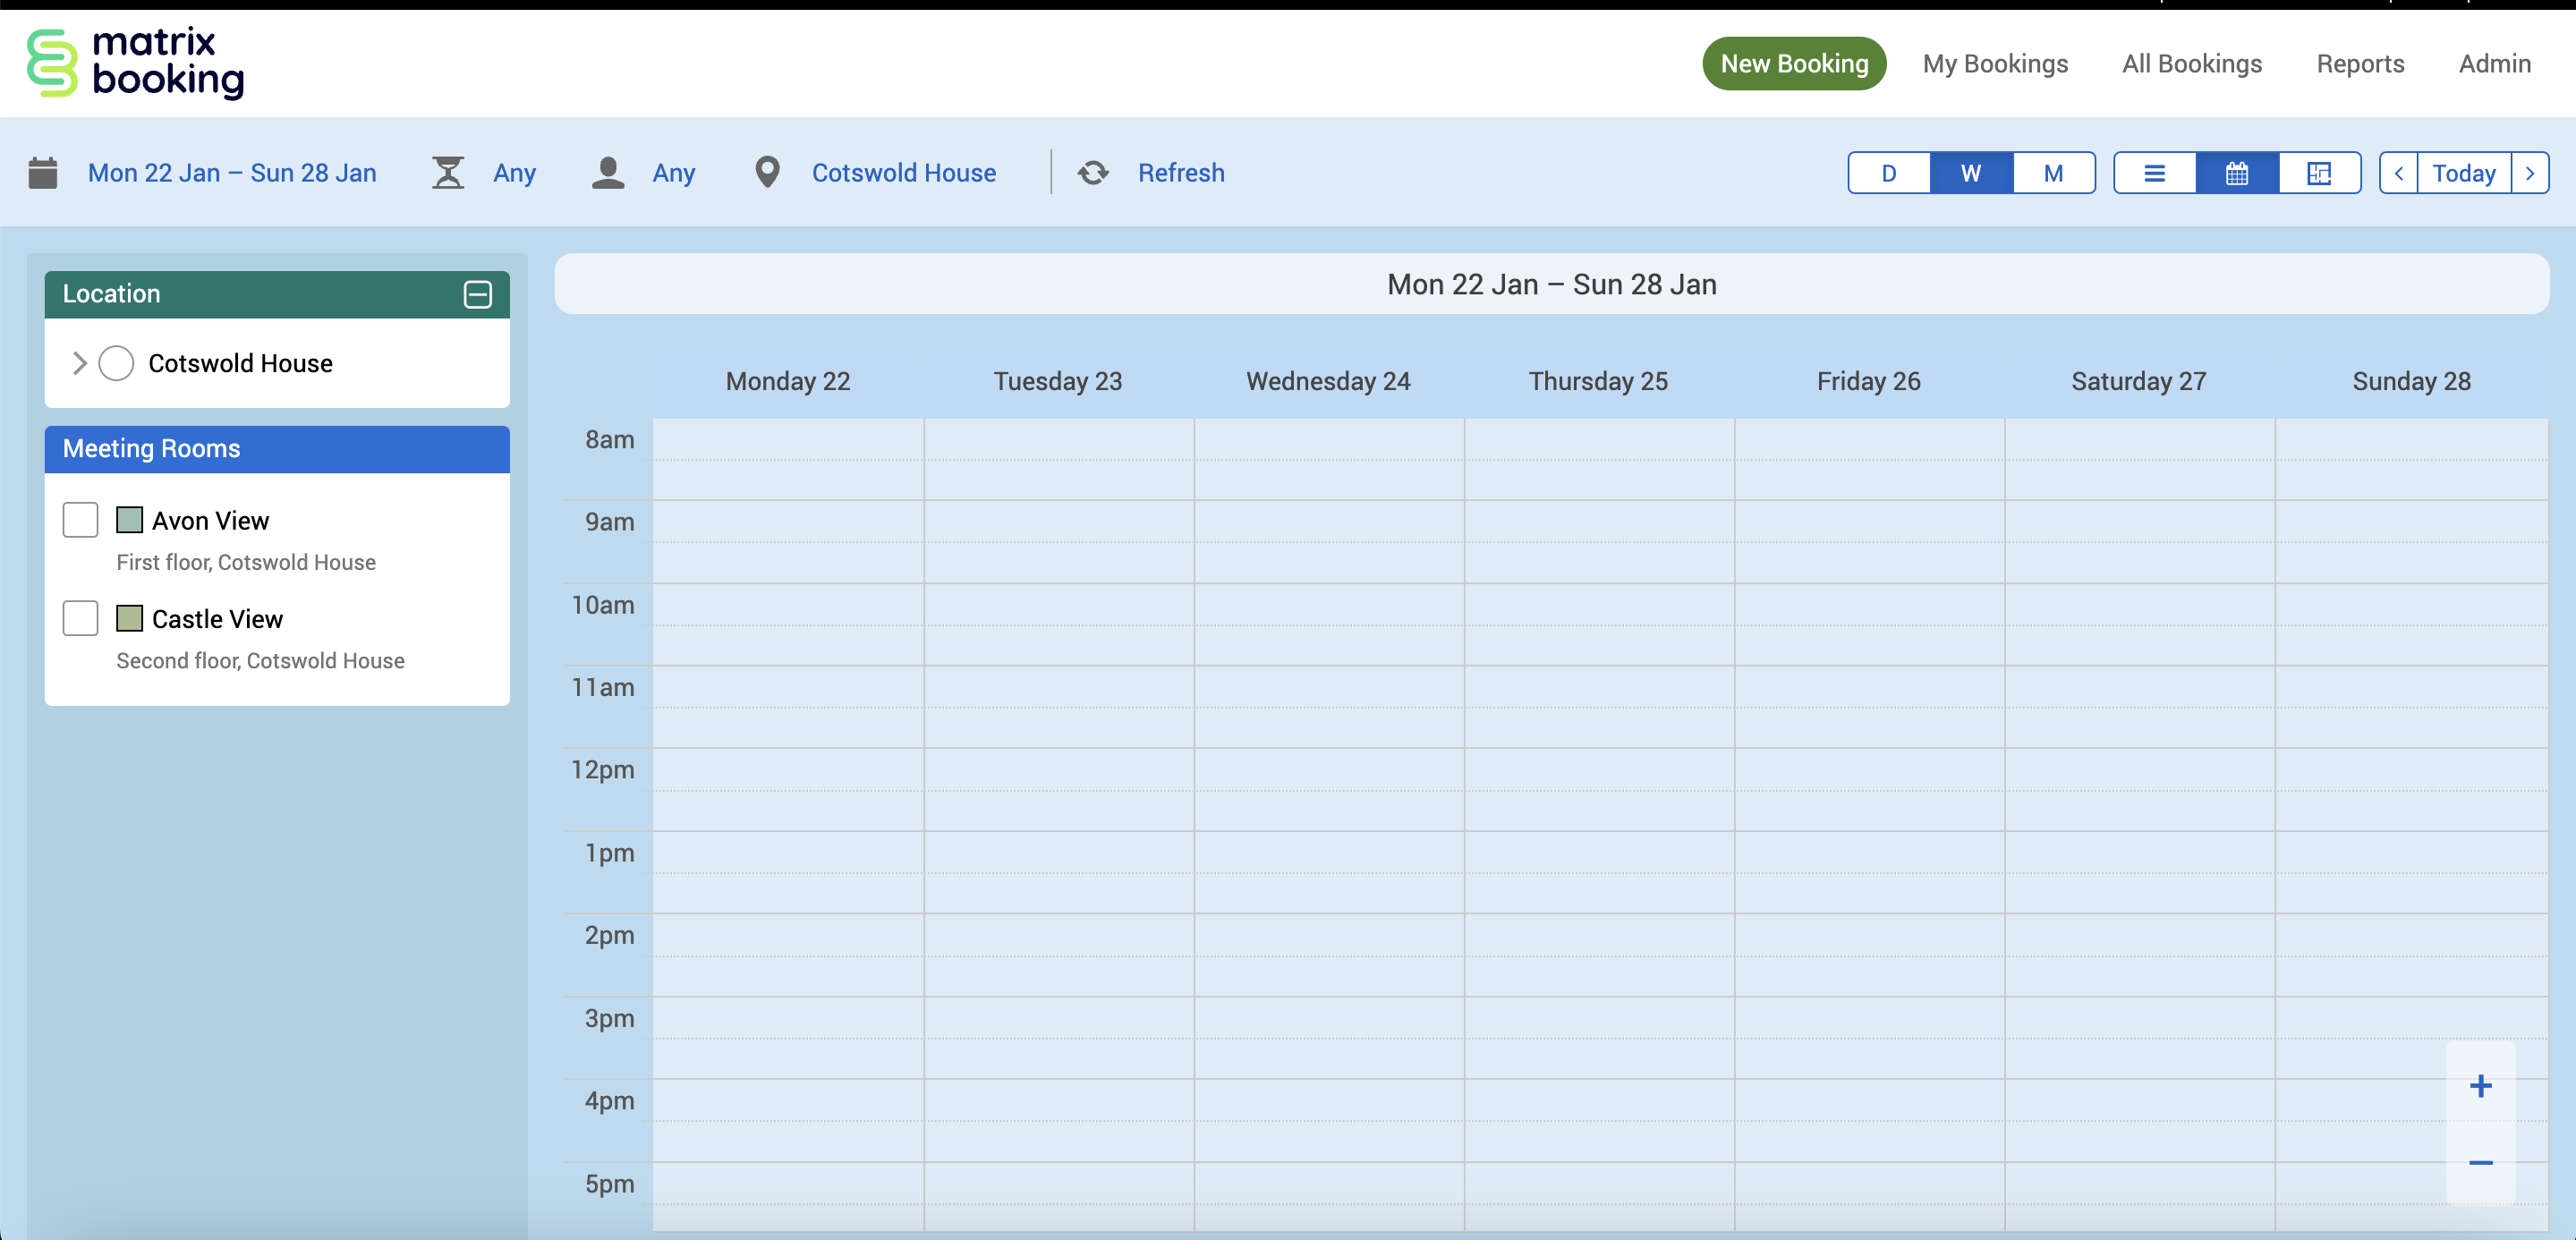Tick the Avon View checkbox
The image size is (2576, 1240).
pyautogui.click(x=80, y=520)
